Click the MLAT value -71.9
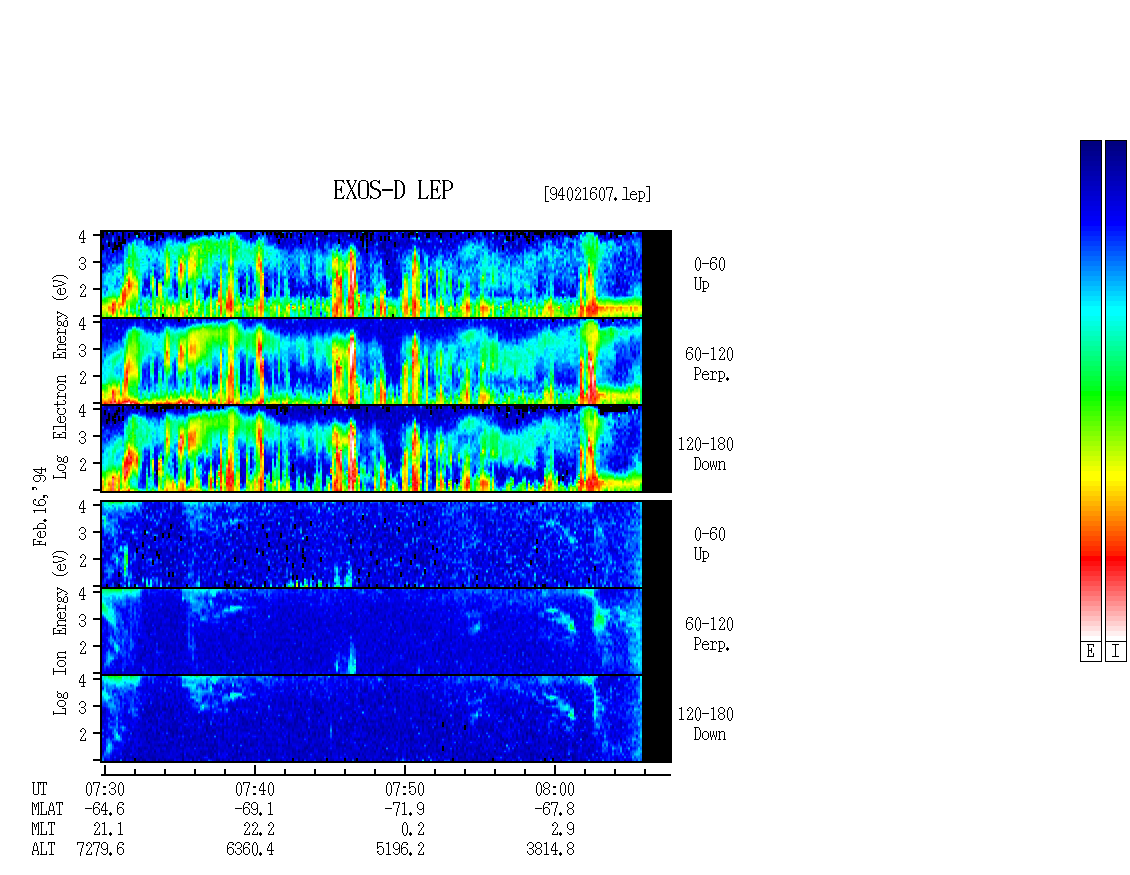The image size is (1130, 875). [x=404, y=809]
